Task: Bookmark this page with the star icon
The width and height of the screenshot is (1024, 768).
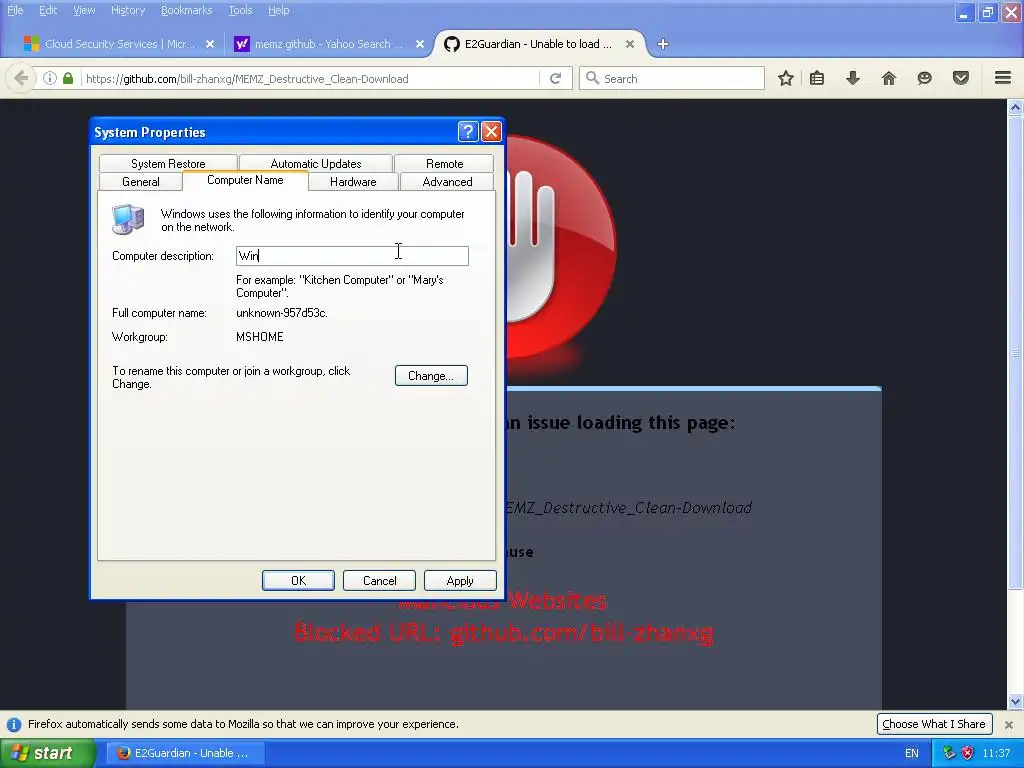Action: 786,78
